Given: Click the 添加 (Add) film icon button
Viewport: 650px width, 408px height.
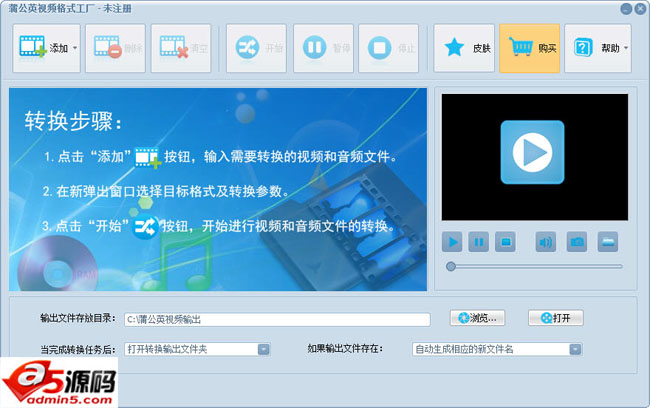Looking at the screenshot, I should pos(40,48).
